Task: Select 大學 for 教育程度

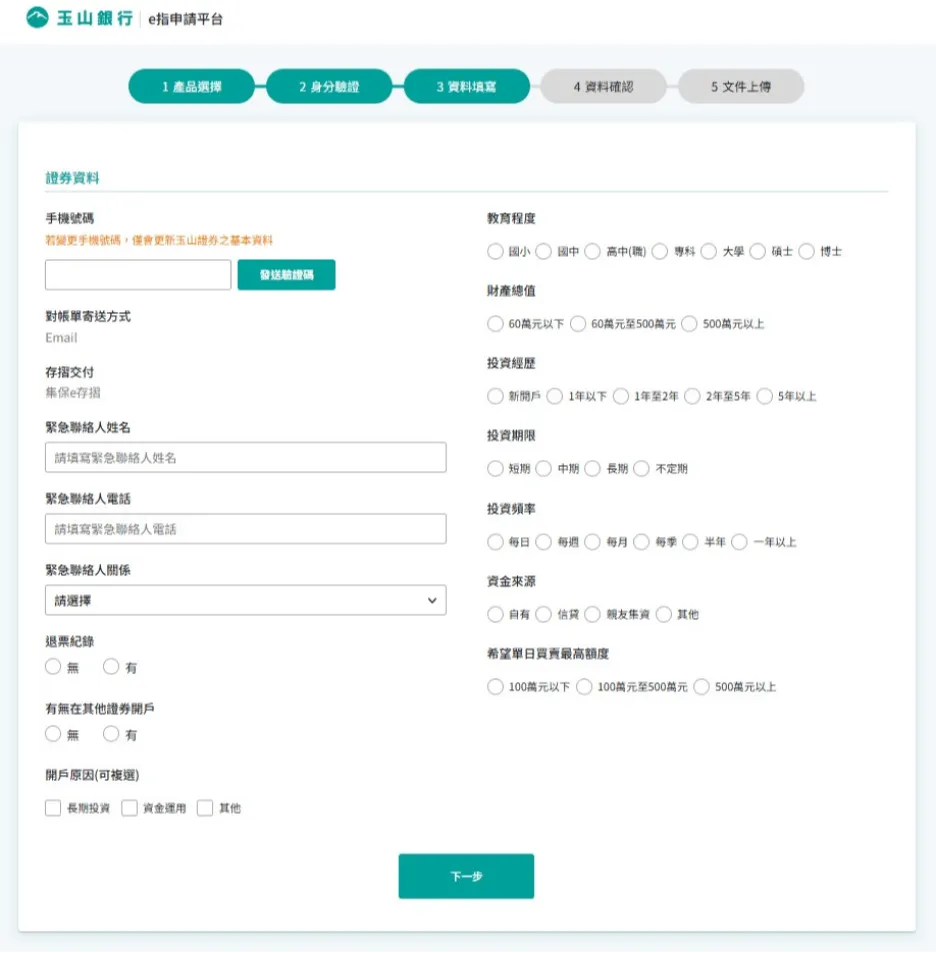Action: coord(709,252)
